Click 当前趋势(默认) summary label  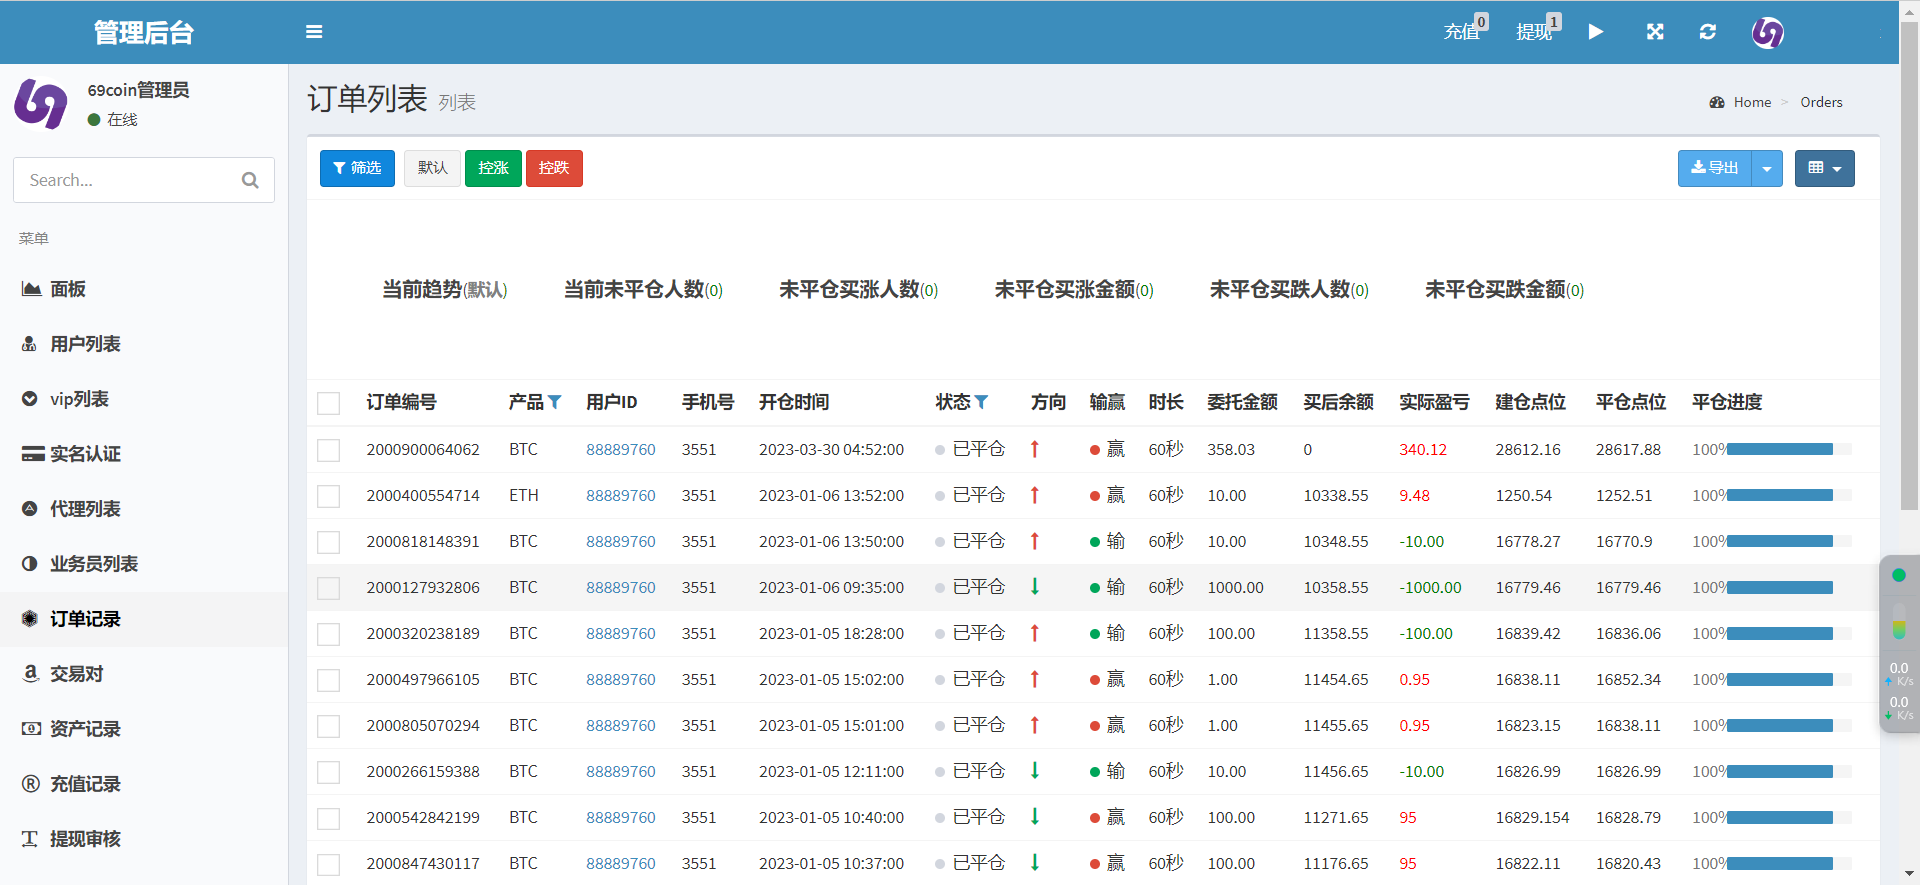pyautogui.click(x=445, y=290)
